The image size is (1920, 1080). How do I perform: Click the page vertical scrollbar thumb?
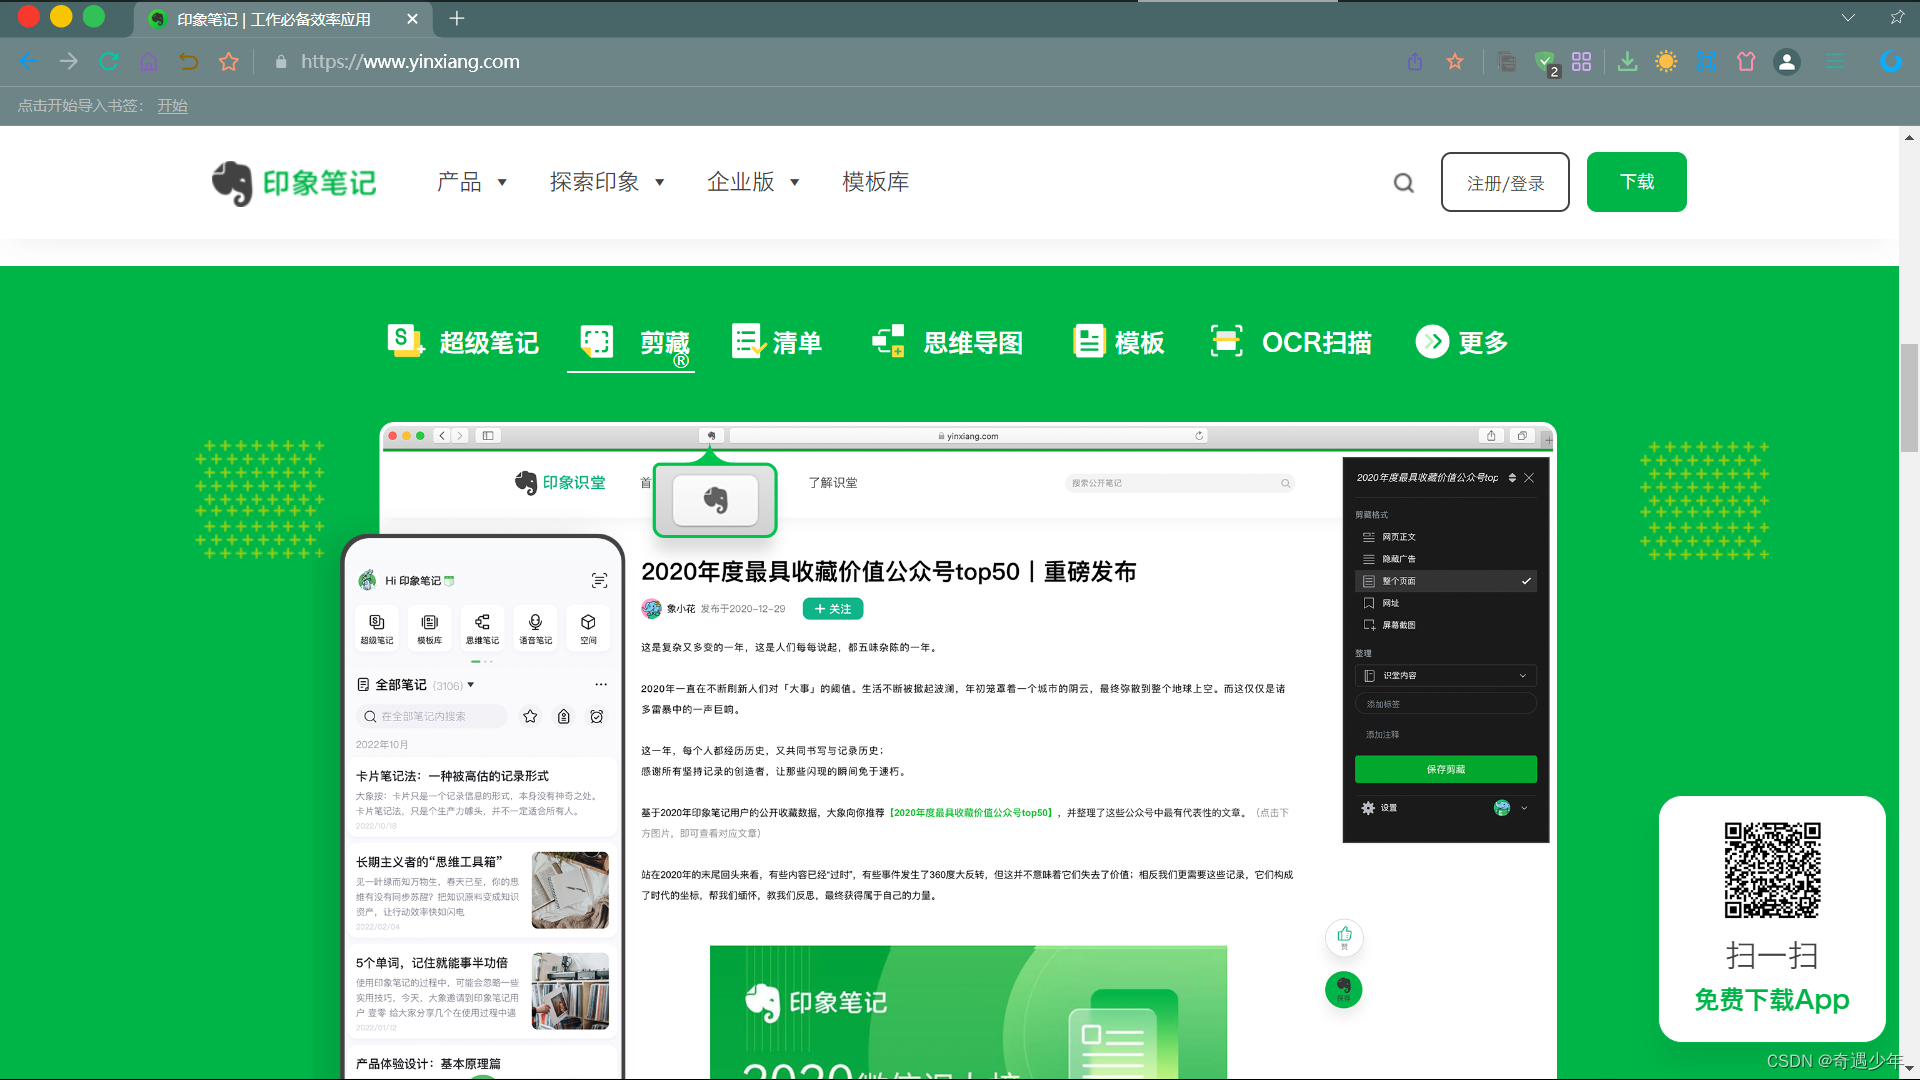(1909, 398)
